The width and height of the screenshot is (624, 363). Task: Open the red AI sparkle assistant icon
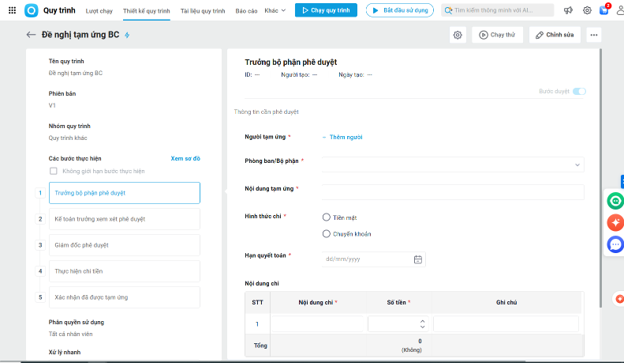coord(615,222)
